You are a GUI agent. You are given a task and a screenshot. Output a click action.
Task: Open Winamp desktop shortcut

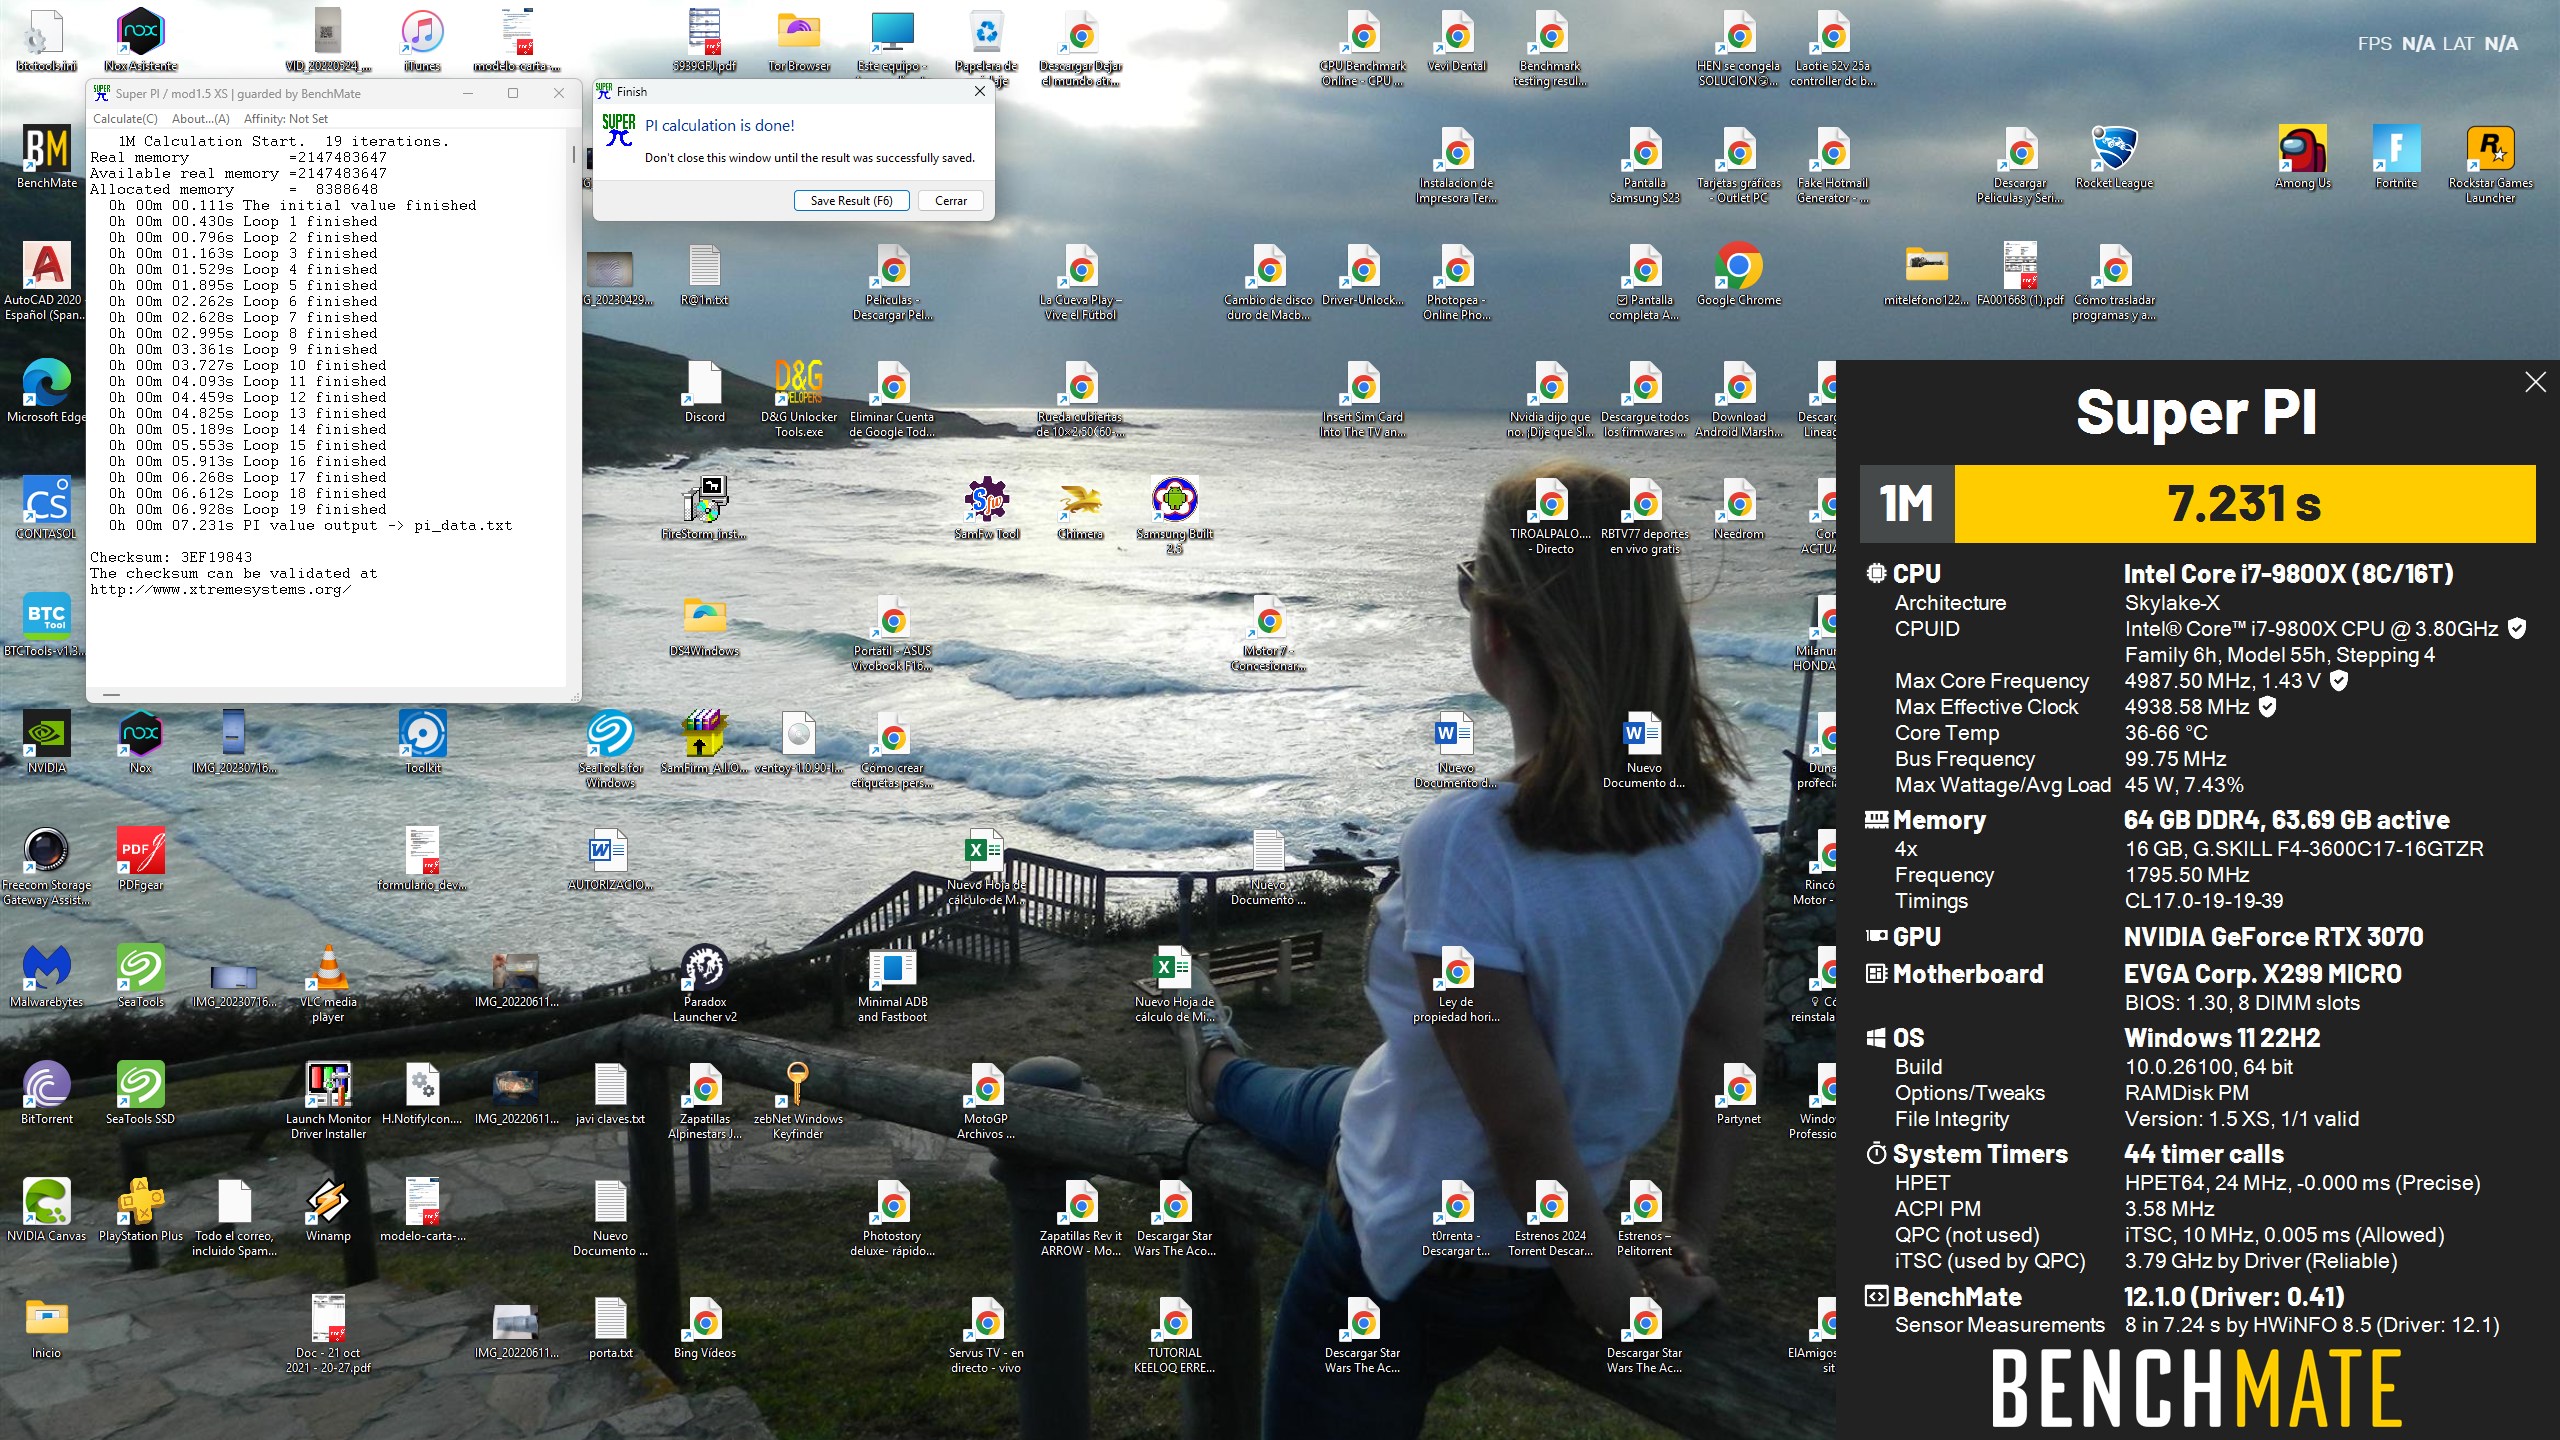(x=328, y=1210)
